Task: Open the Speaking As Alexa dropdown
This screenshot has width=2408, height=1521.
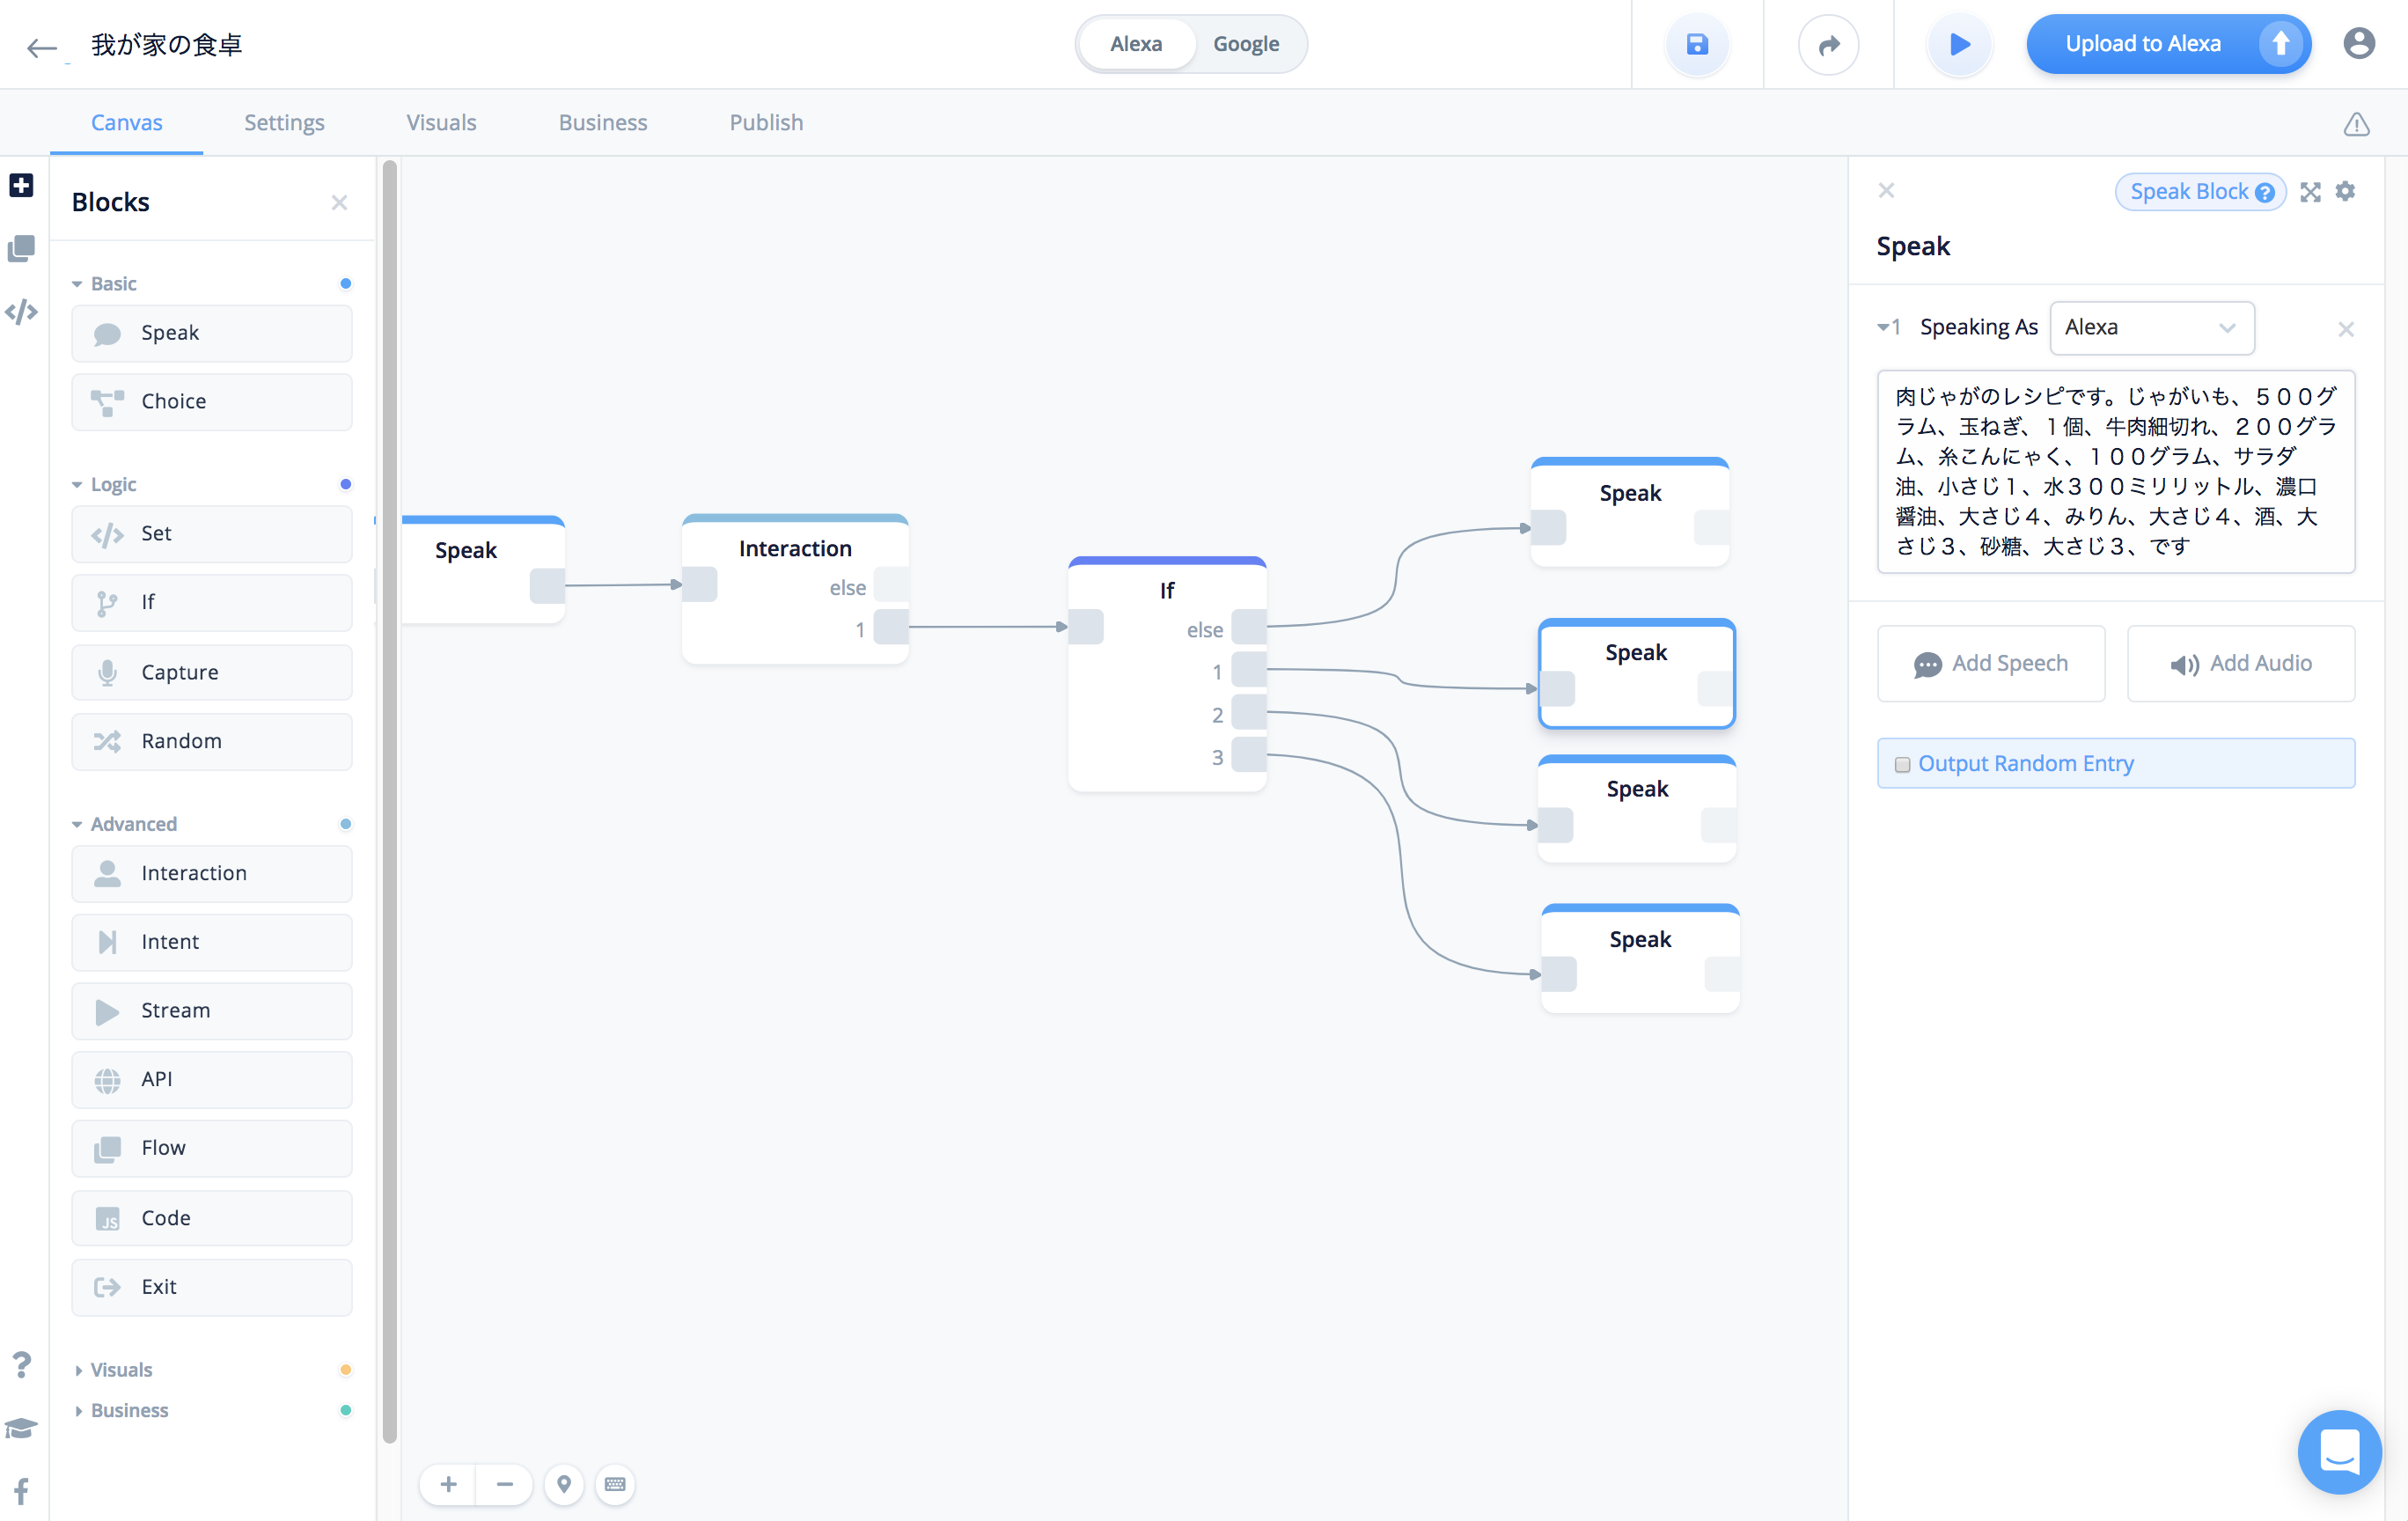Action: [2151, 328]
